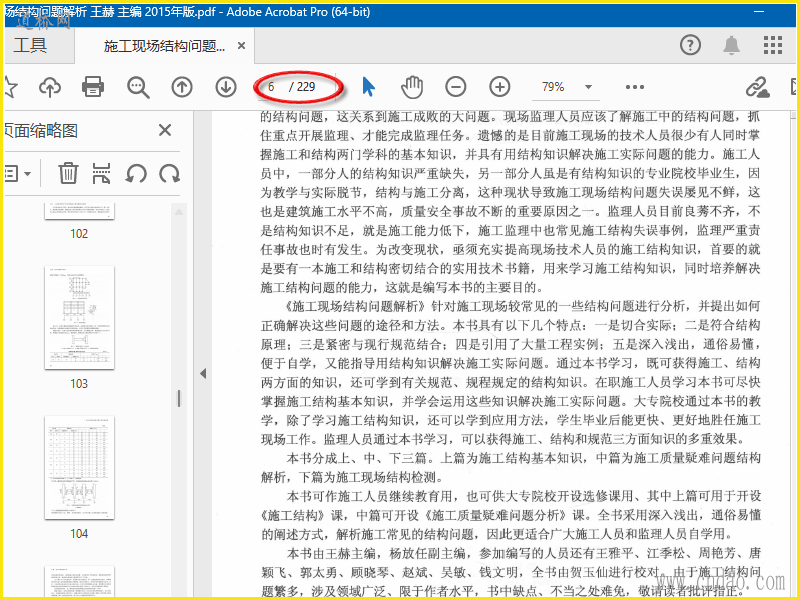Rotate pages clockwise
This screenshot has height=600, width=800.
(x=169, y=174)
